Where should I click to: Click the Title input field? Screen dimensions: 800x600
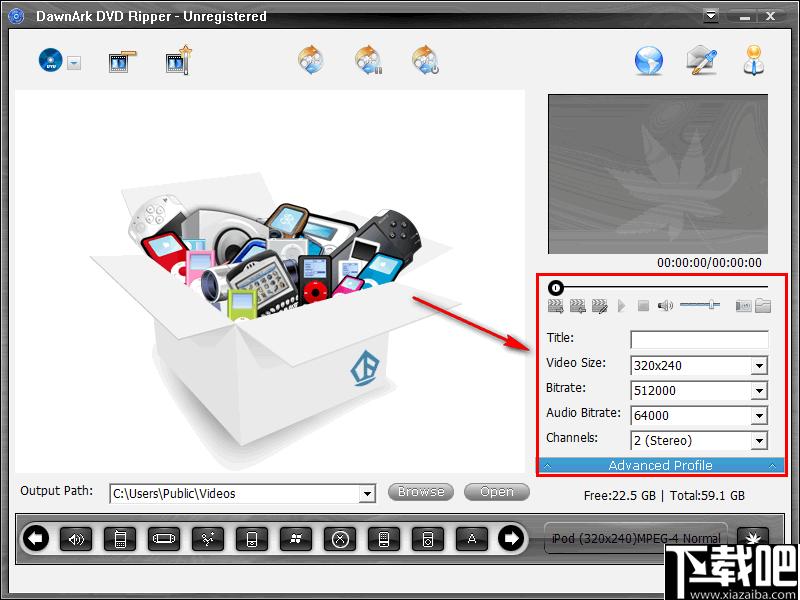699,340
